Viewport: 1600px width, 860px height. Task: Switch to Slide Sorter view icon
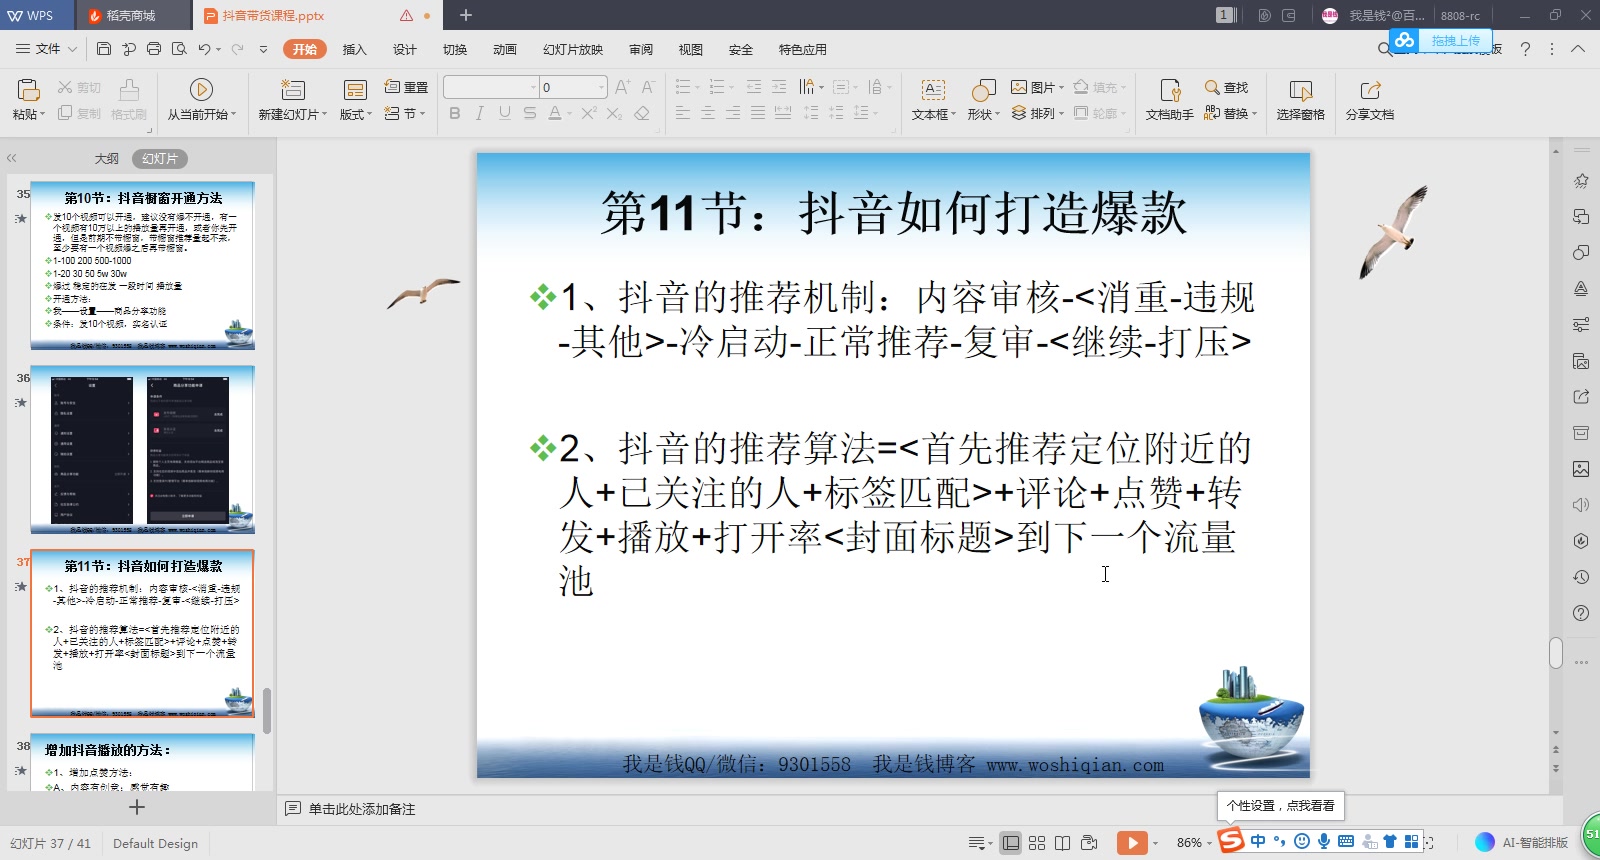1037,843
